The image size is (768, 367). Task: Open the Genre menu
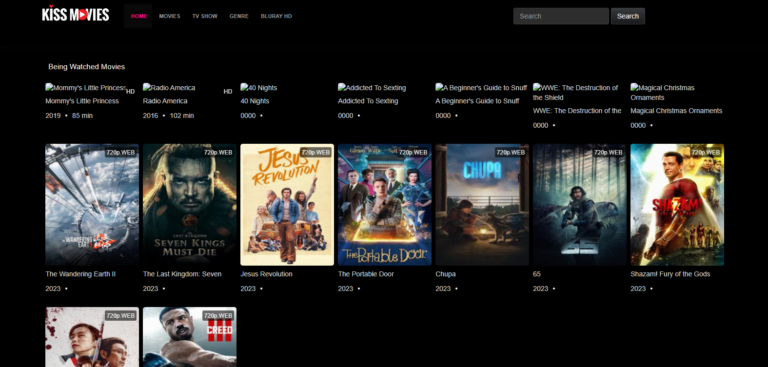click(x=239, y=16)
